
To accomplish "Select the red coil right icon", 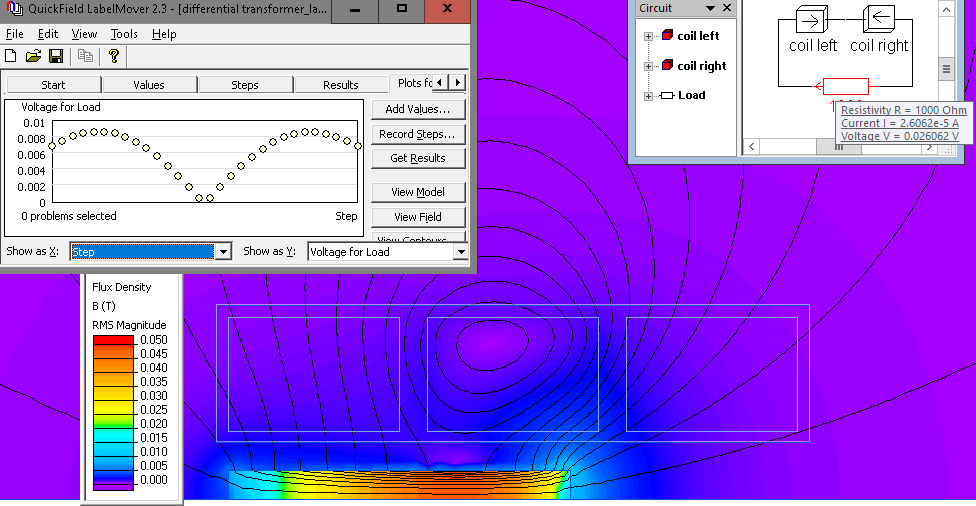I will [667, 65].
